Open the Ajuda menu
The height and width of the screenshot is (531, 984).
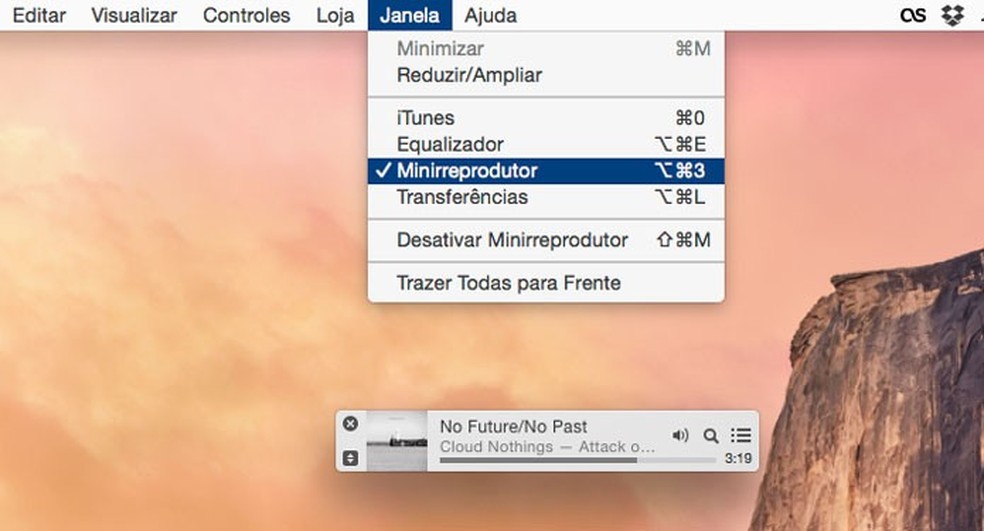click(x=491, y=15)
